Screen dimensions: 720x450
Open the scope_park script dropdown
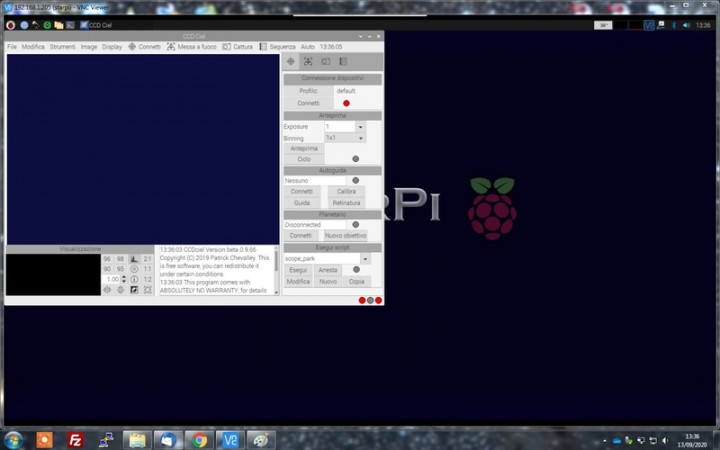click(365, 258)
